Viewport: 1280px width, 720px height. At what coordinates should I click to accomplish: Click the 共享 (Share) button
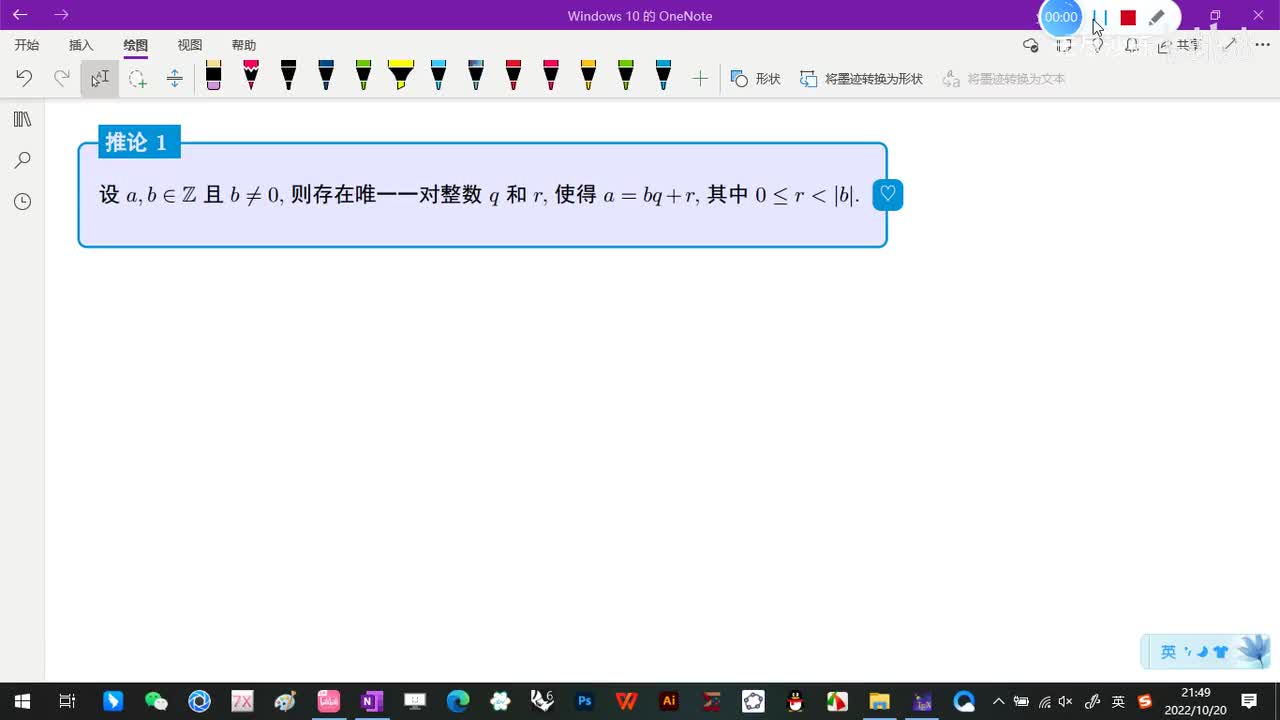point(1180,45)
